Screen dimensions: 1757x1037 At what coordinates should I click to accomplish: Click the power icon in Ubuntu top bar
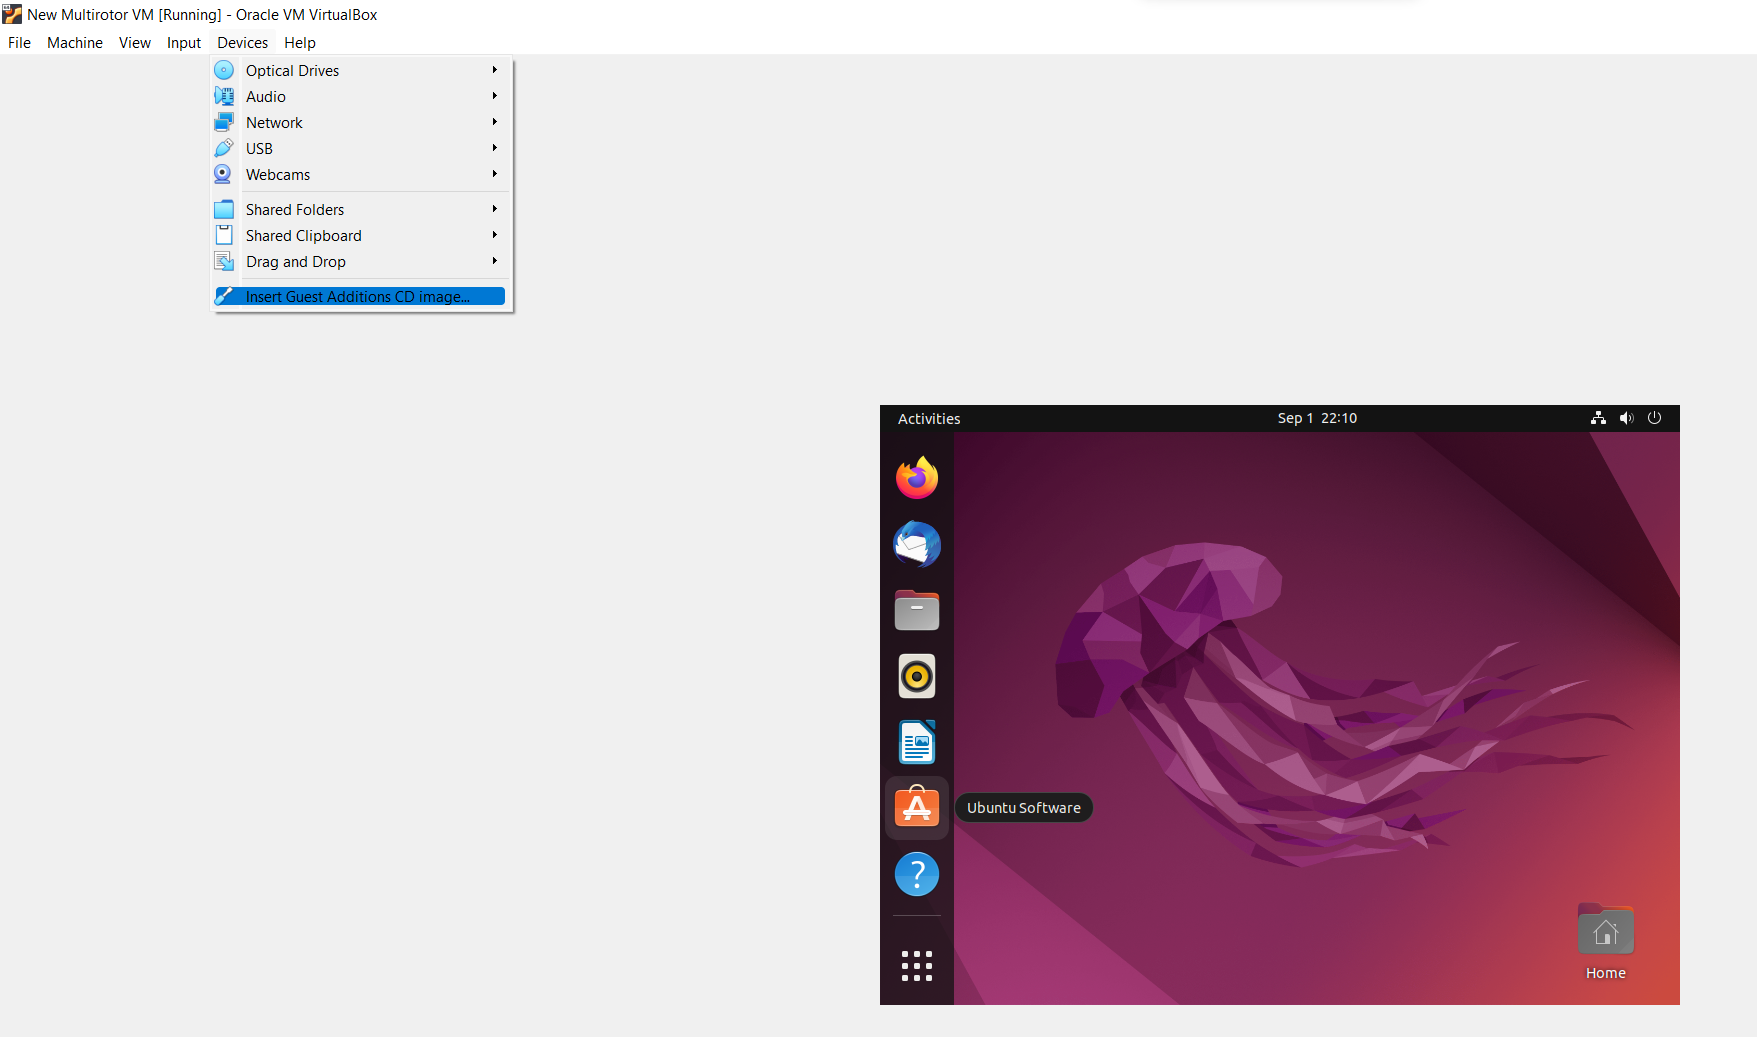[x=1655, y=418]
